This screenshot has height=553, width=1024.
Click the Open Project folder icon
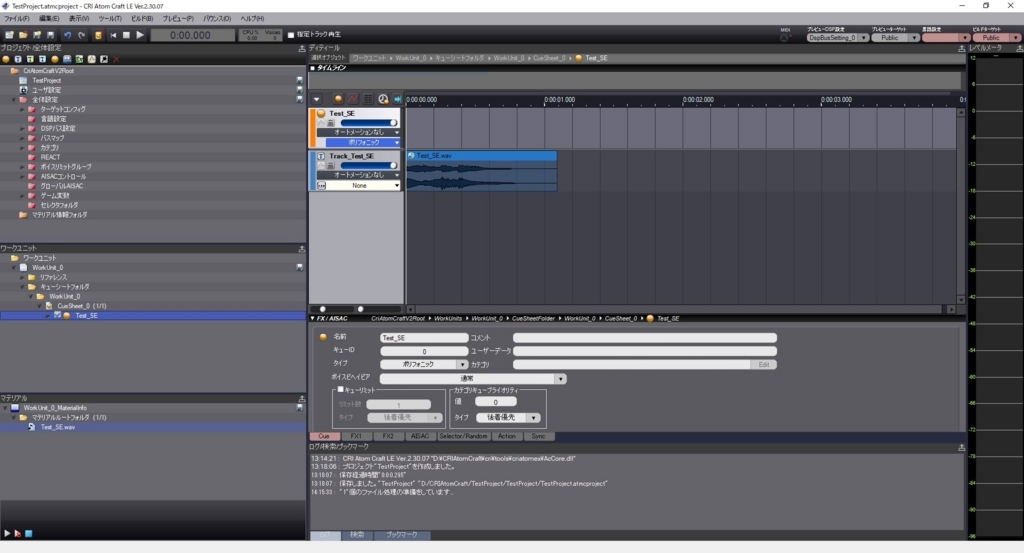click(x=23, y=35)
